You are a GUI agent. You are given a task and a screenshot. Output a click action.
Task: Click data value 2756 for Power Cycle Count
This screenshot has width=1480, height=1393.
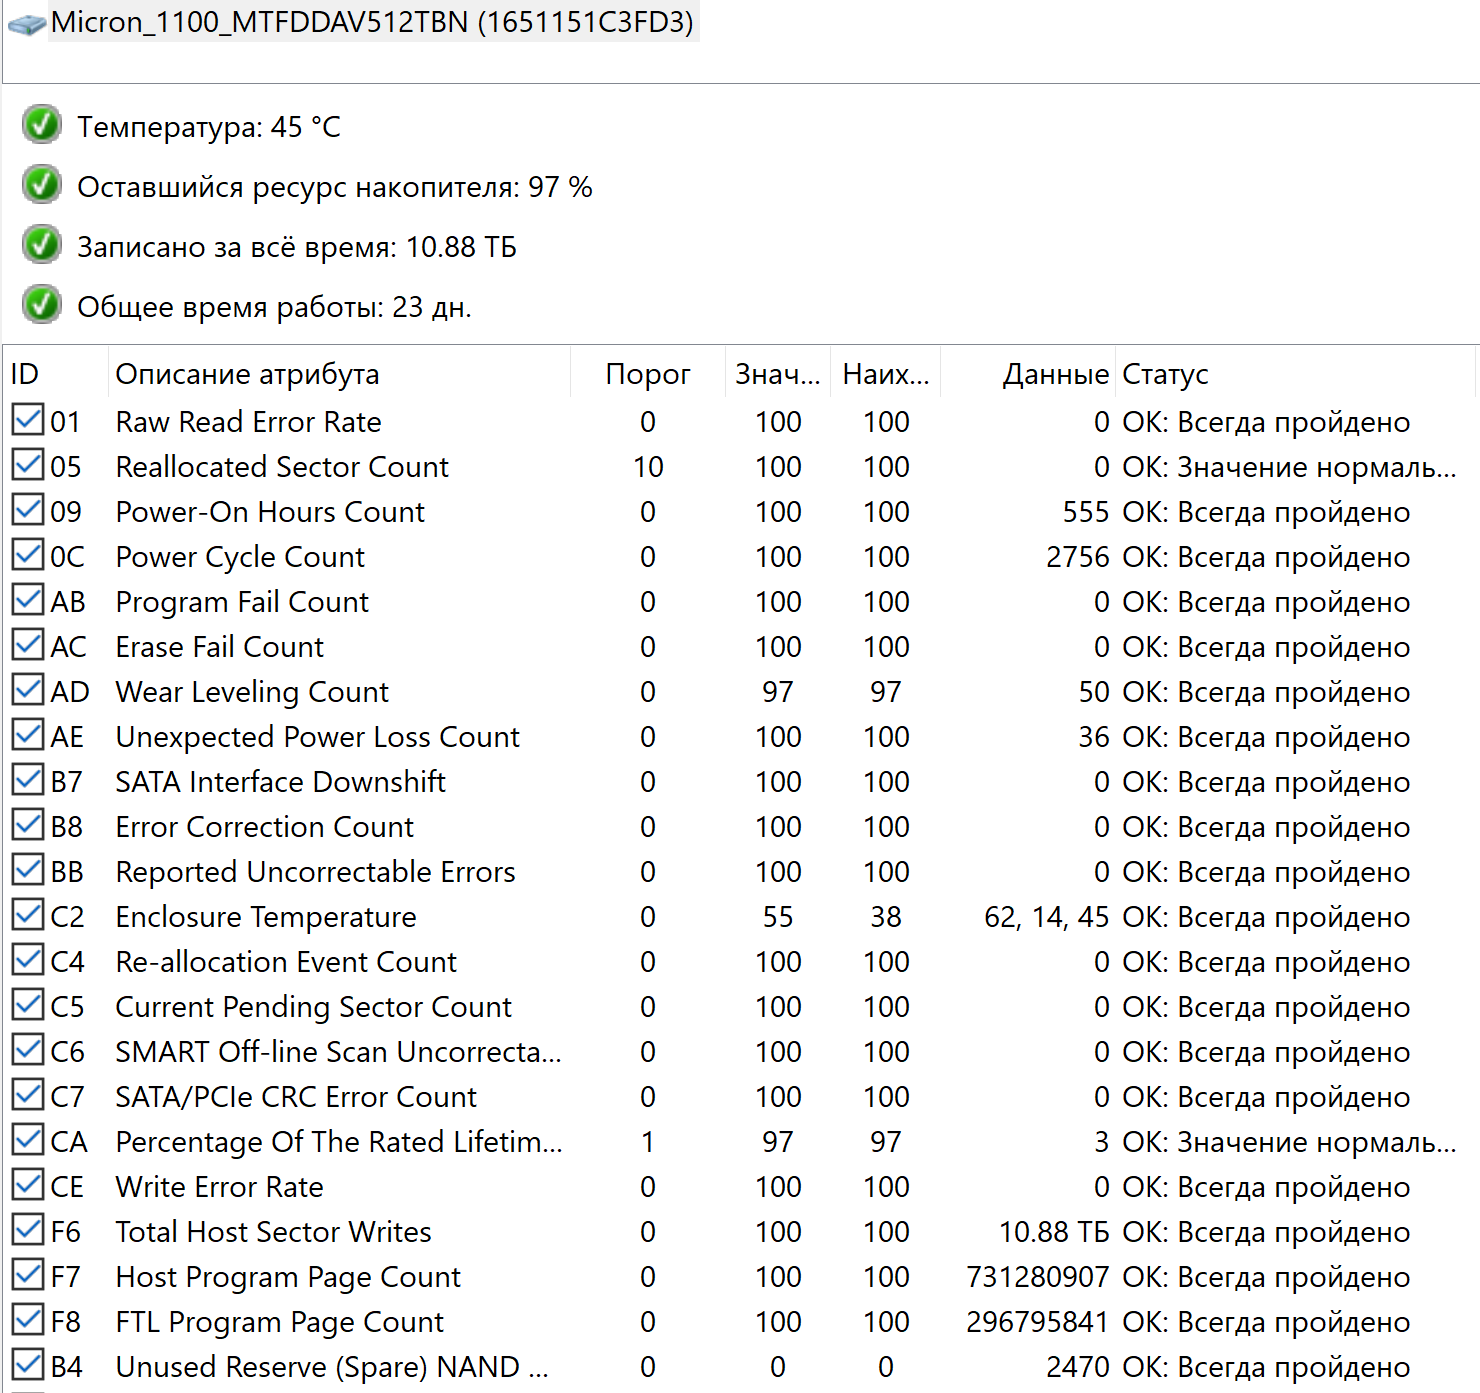click(1078, 557)
